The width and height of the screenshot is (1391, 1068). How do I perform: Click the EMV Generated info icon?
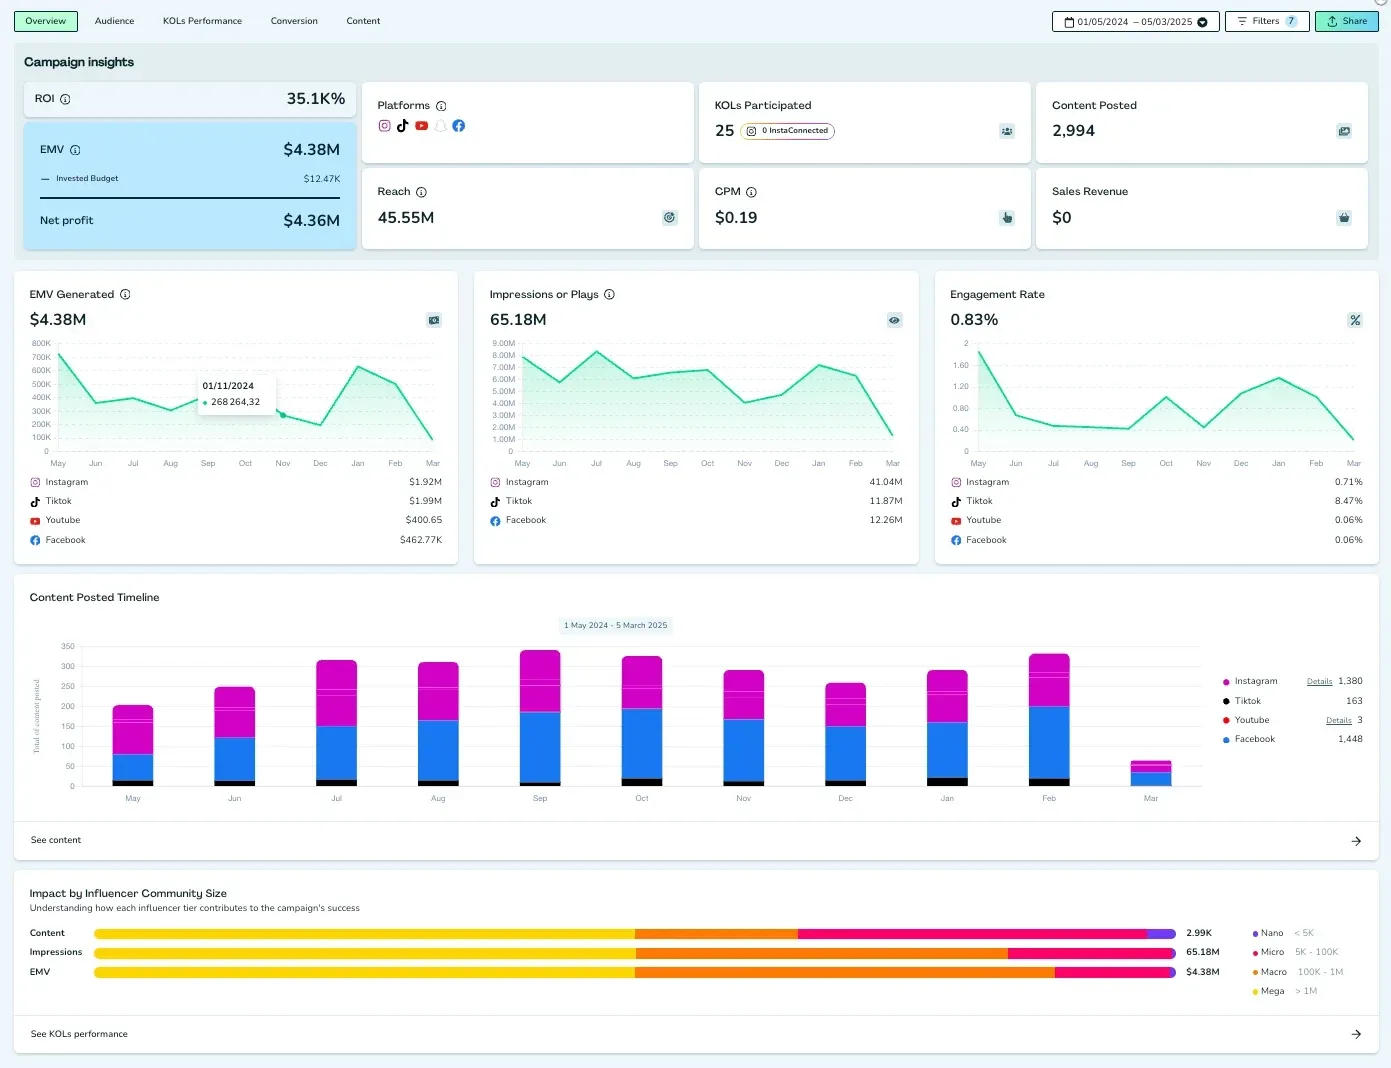point(125,295)
